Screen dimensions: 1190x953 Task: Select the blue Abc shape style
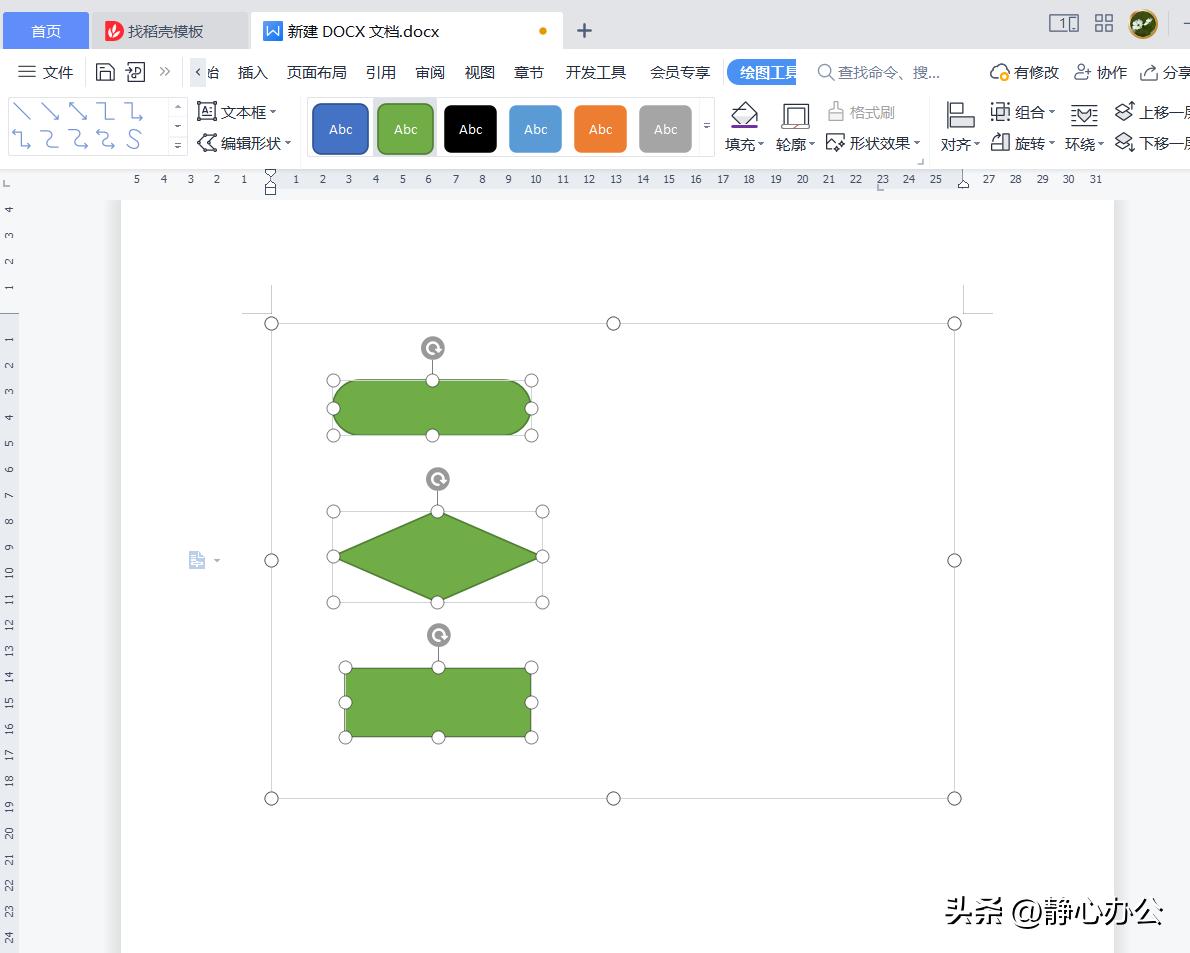(340, 128)
